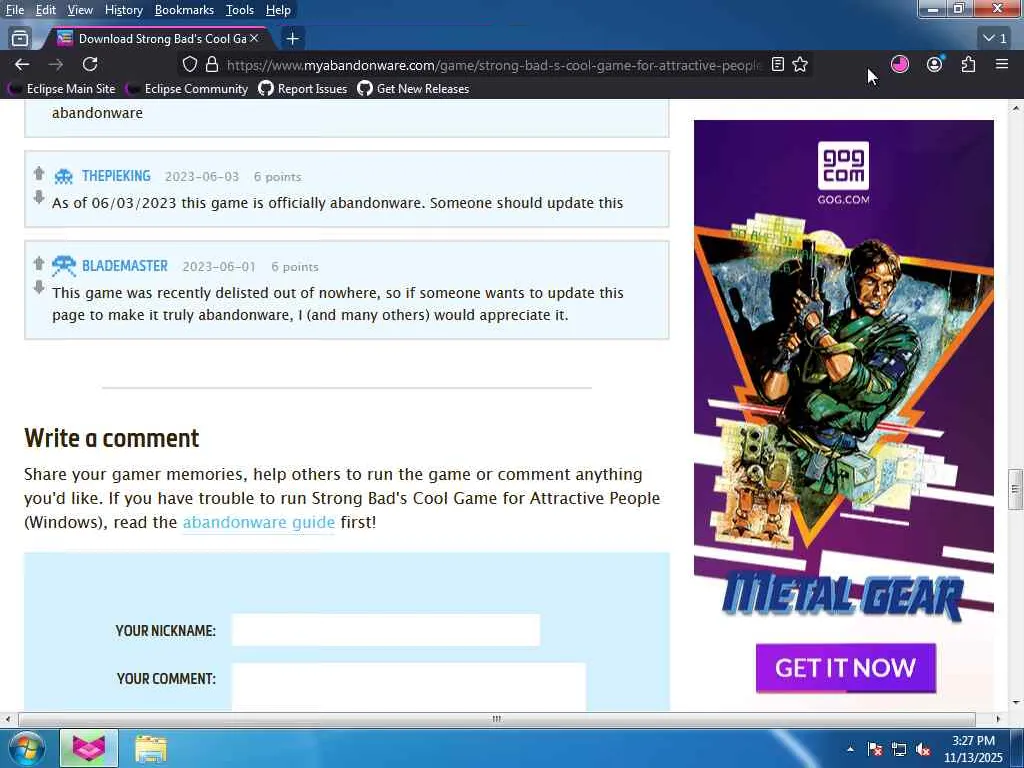Image resolution: width=1024 pixels, height=768 pixels.
Task: Expand the list all tabs dropdown
Action: click(x=995, y=39)
